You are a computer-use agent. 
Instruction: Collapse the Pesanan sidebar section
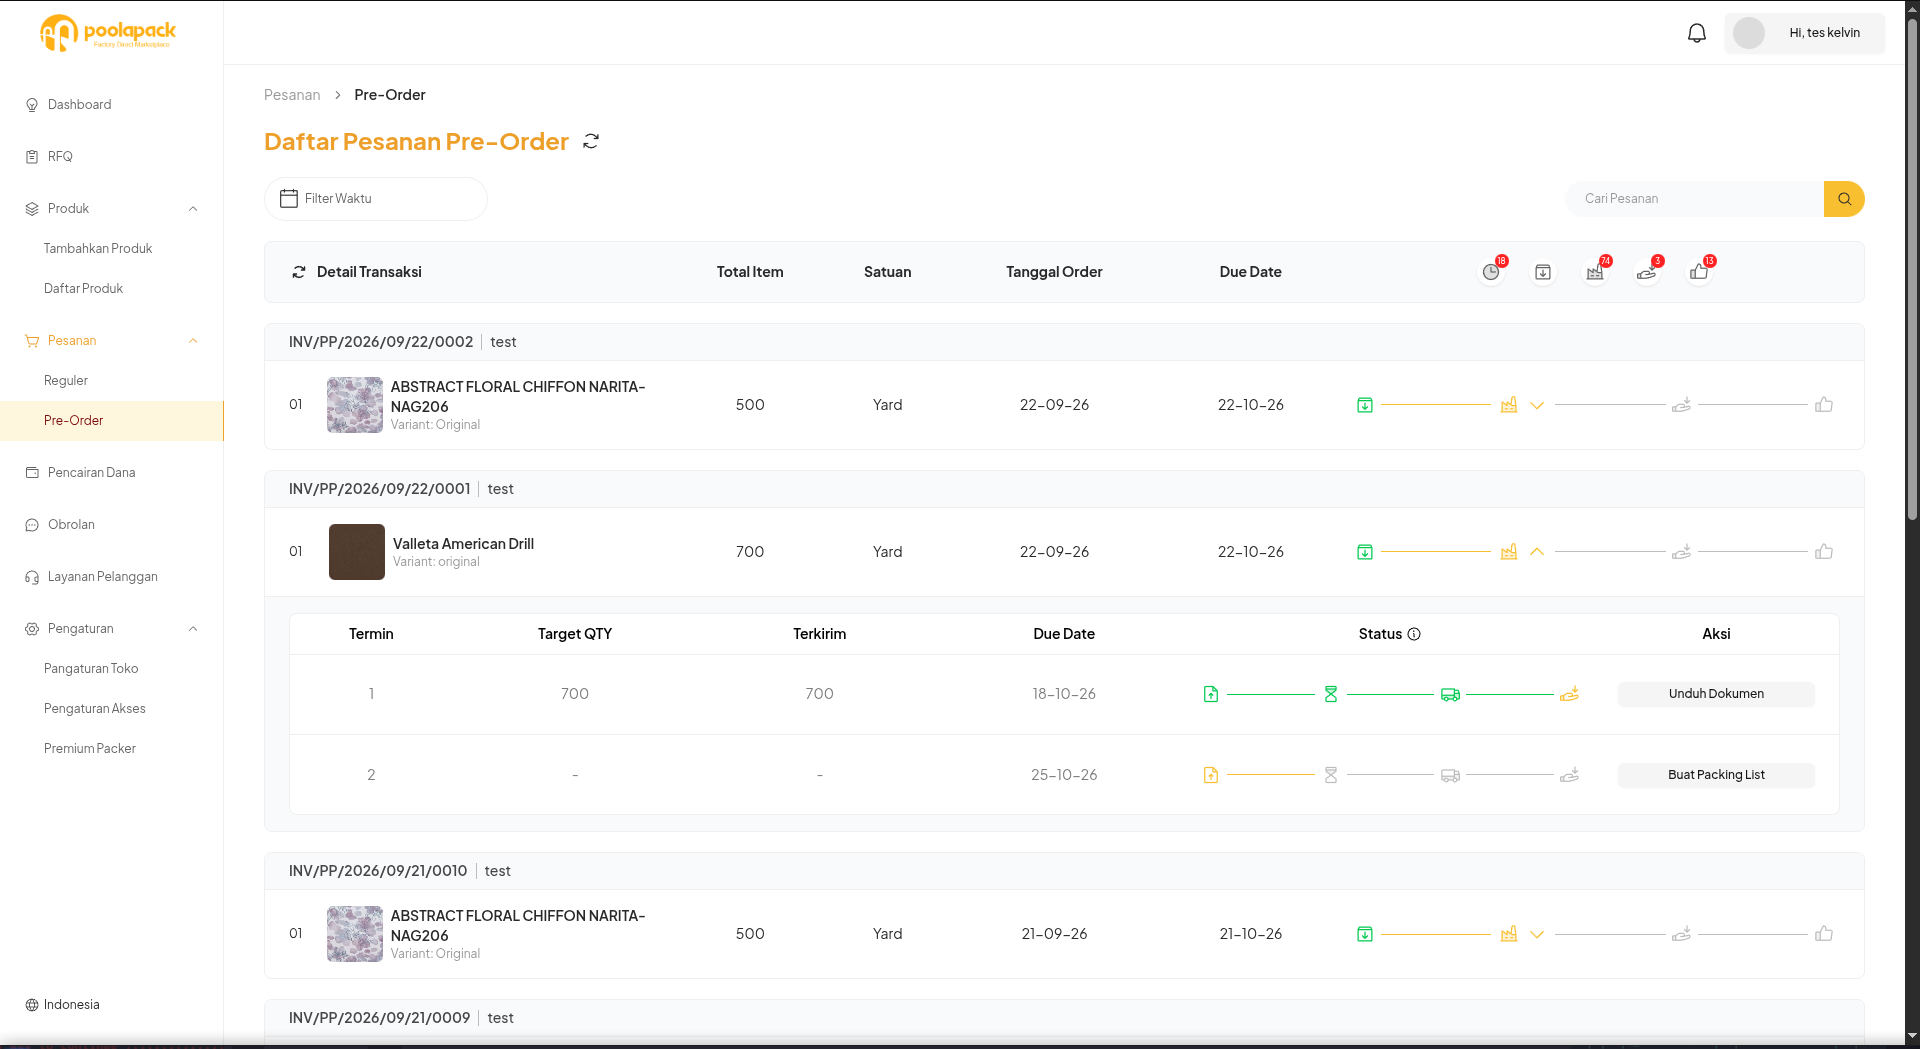click(x=193, y=341)
